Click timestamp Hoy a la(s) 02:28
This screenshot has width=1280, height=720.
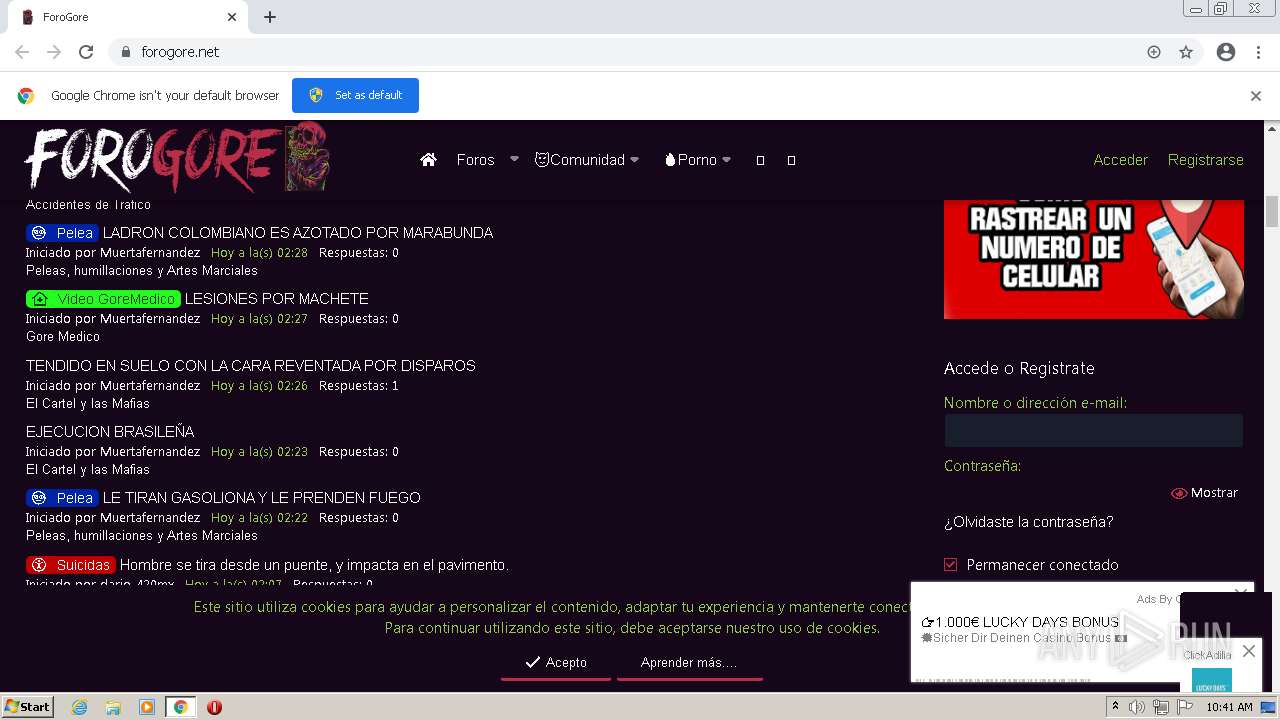pyautogui.click(x=259, y=253)
